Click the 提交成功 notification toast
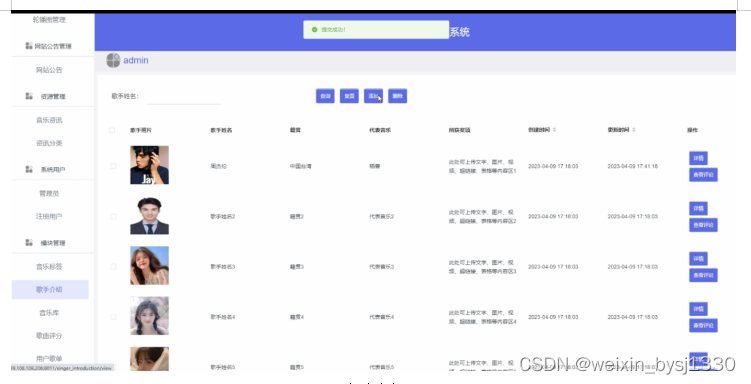This screenshot has height=384, width=751. point(376,30)
